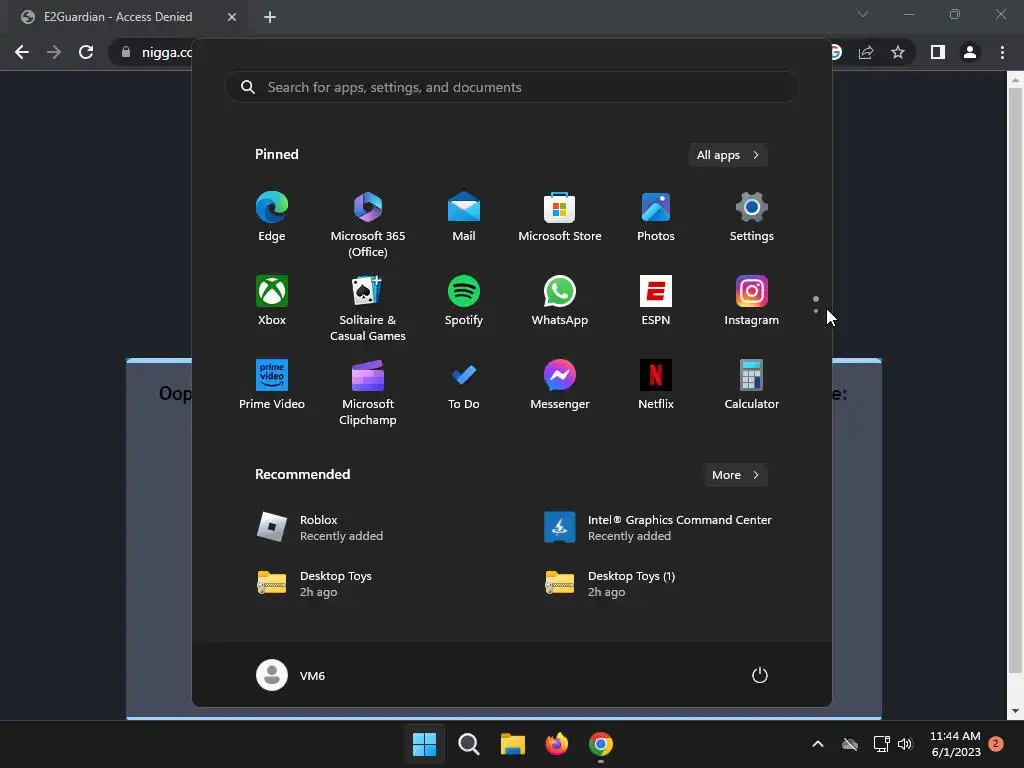1024x768 pixels.
Task: Click the OneDrive cloud tray icon
Action: pyautogui.click(x=850, y=744)
